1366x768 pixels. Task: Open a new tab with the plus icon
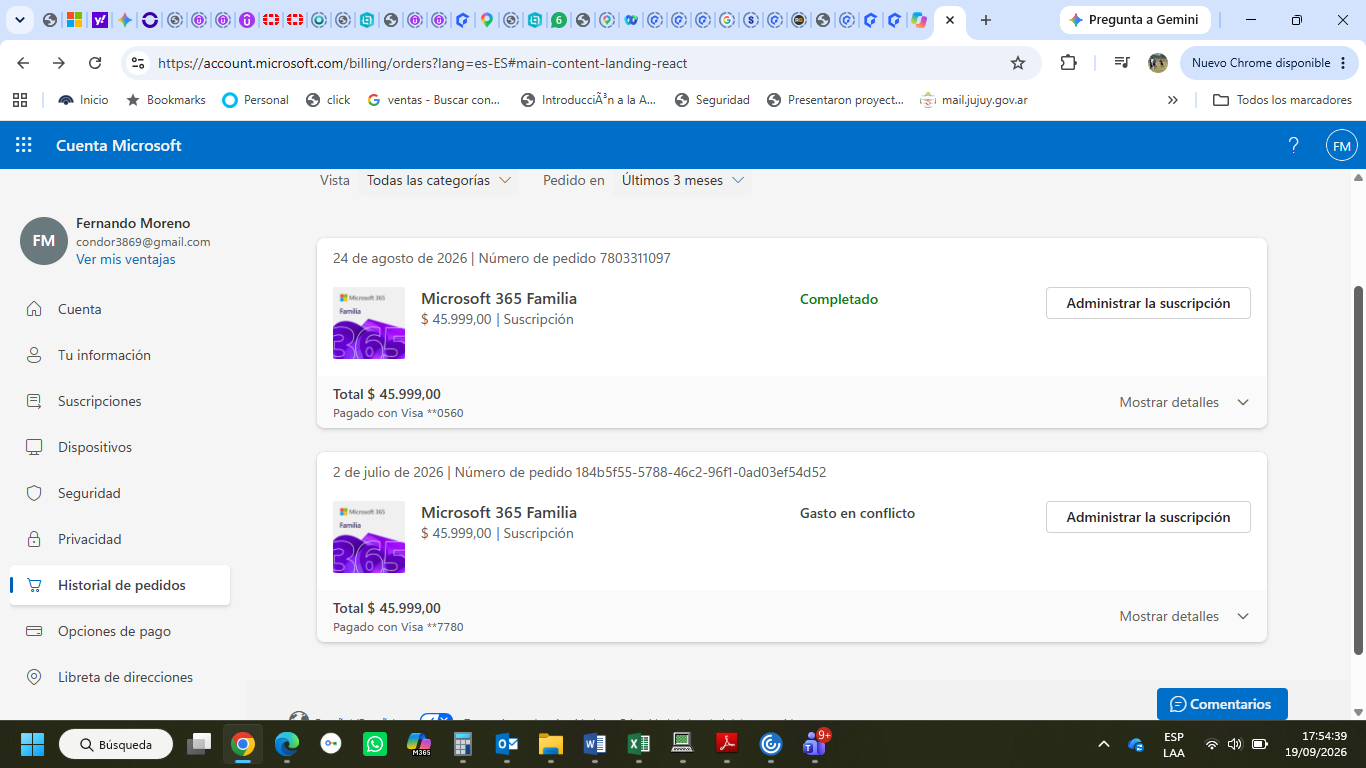986,20
